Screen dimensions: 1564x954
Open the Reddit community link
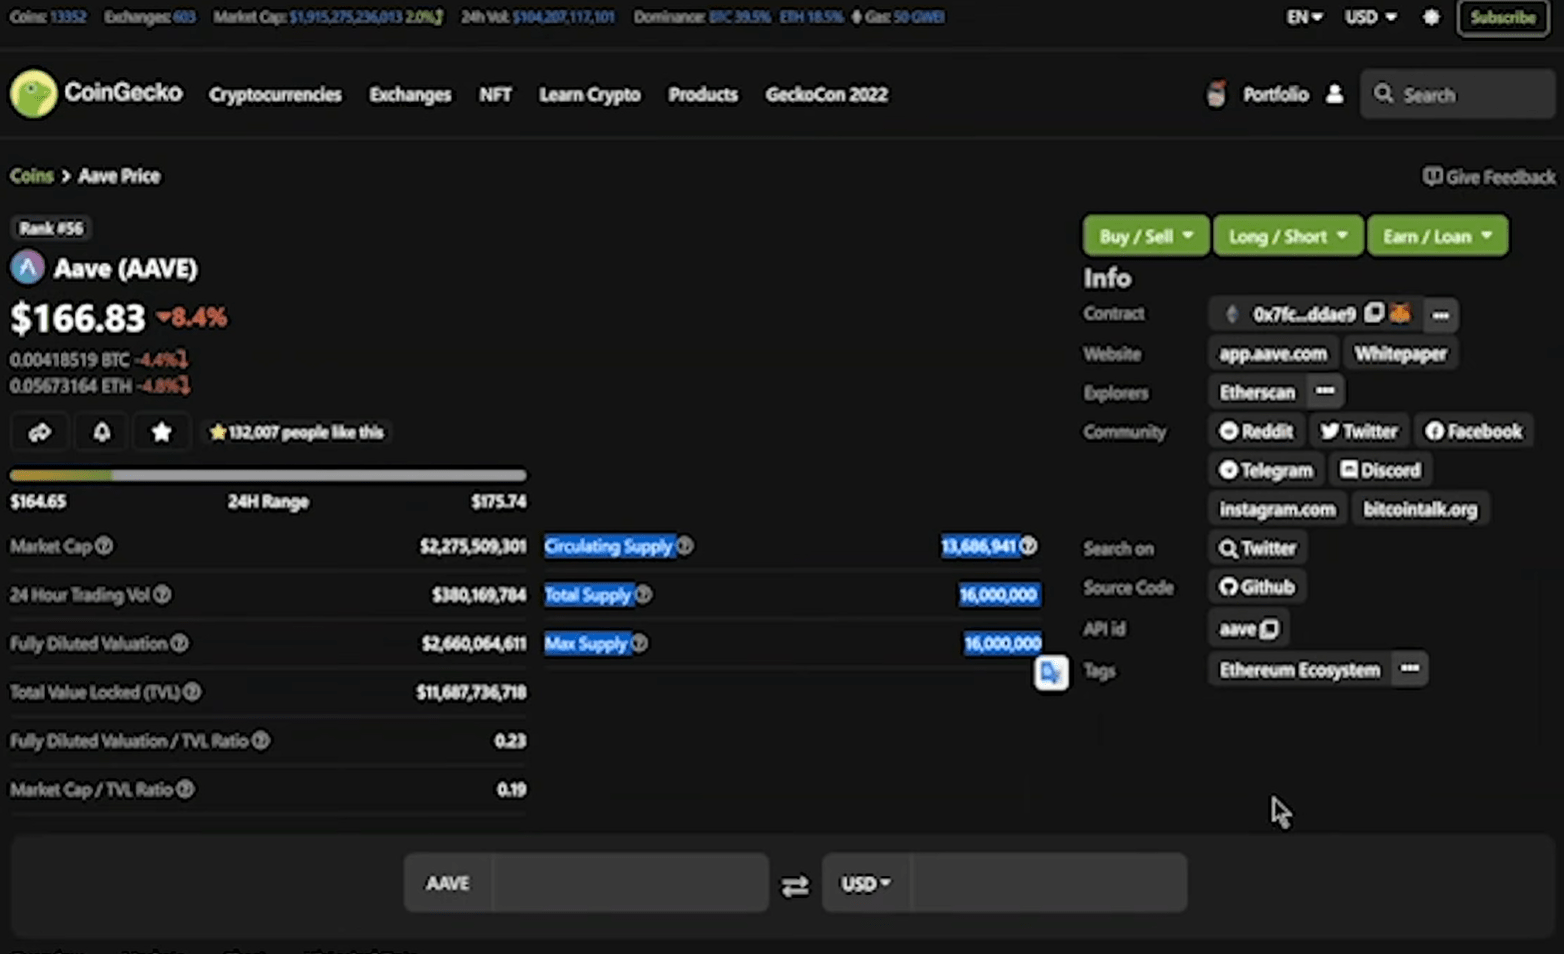point(1256,431)
